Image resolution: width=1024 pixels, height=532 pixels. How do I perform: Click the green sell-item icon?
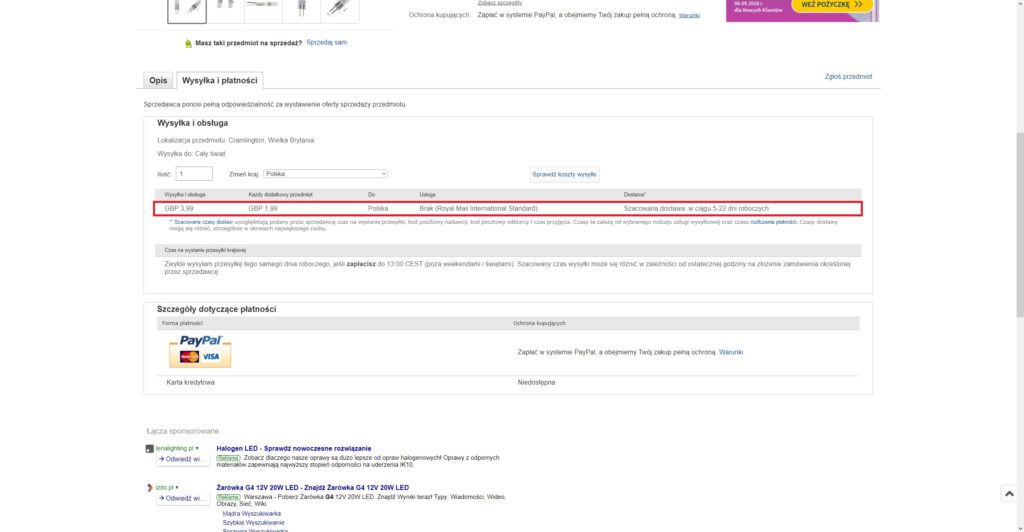187,44
